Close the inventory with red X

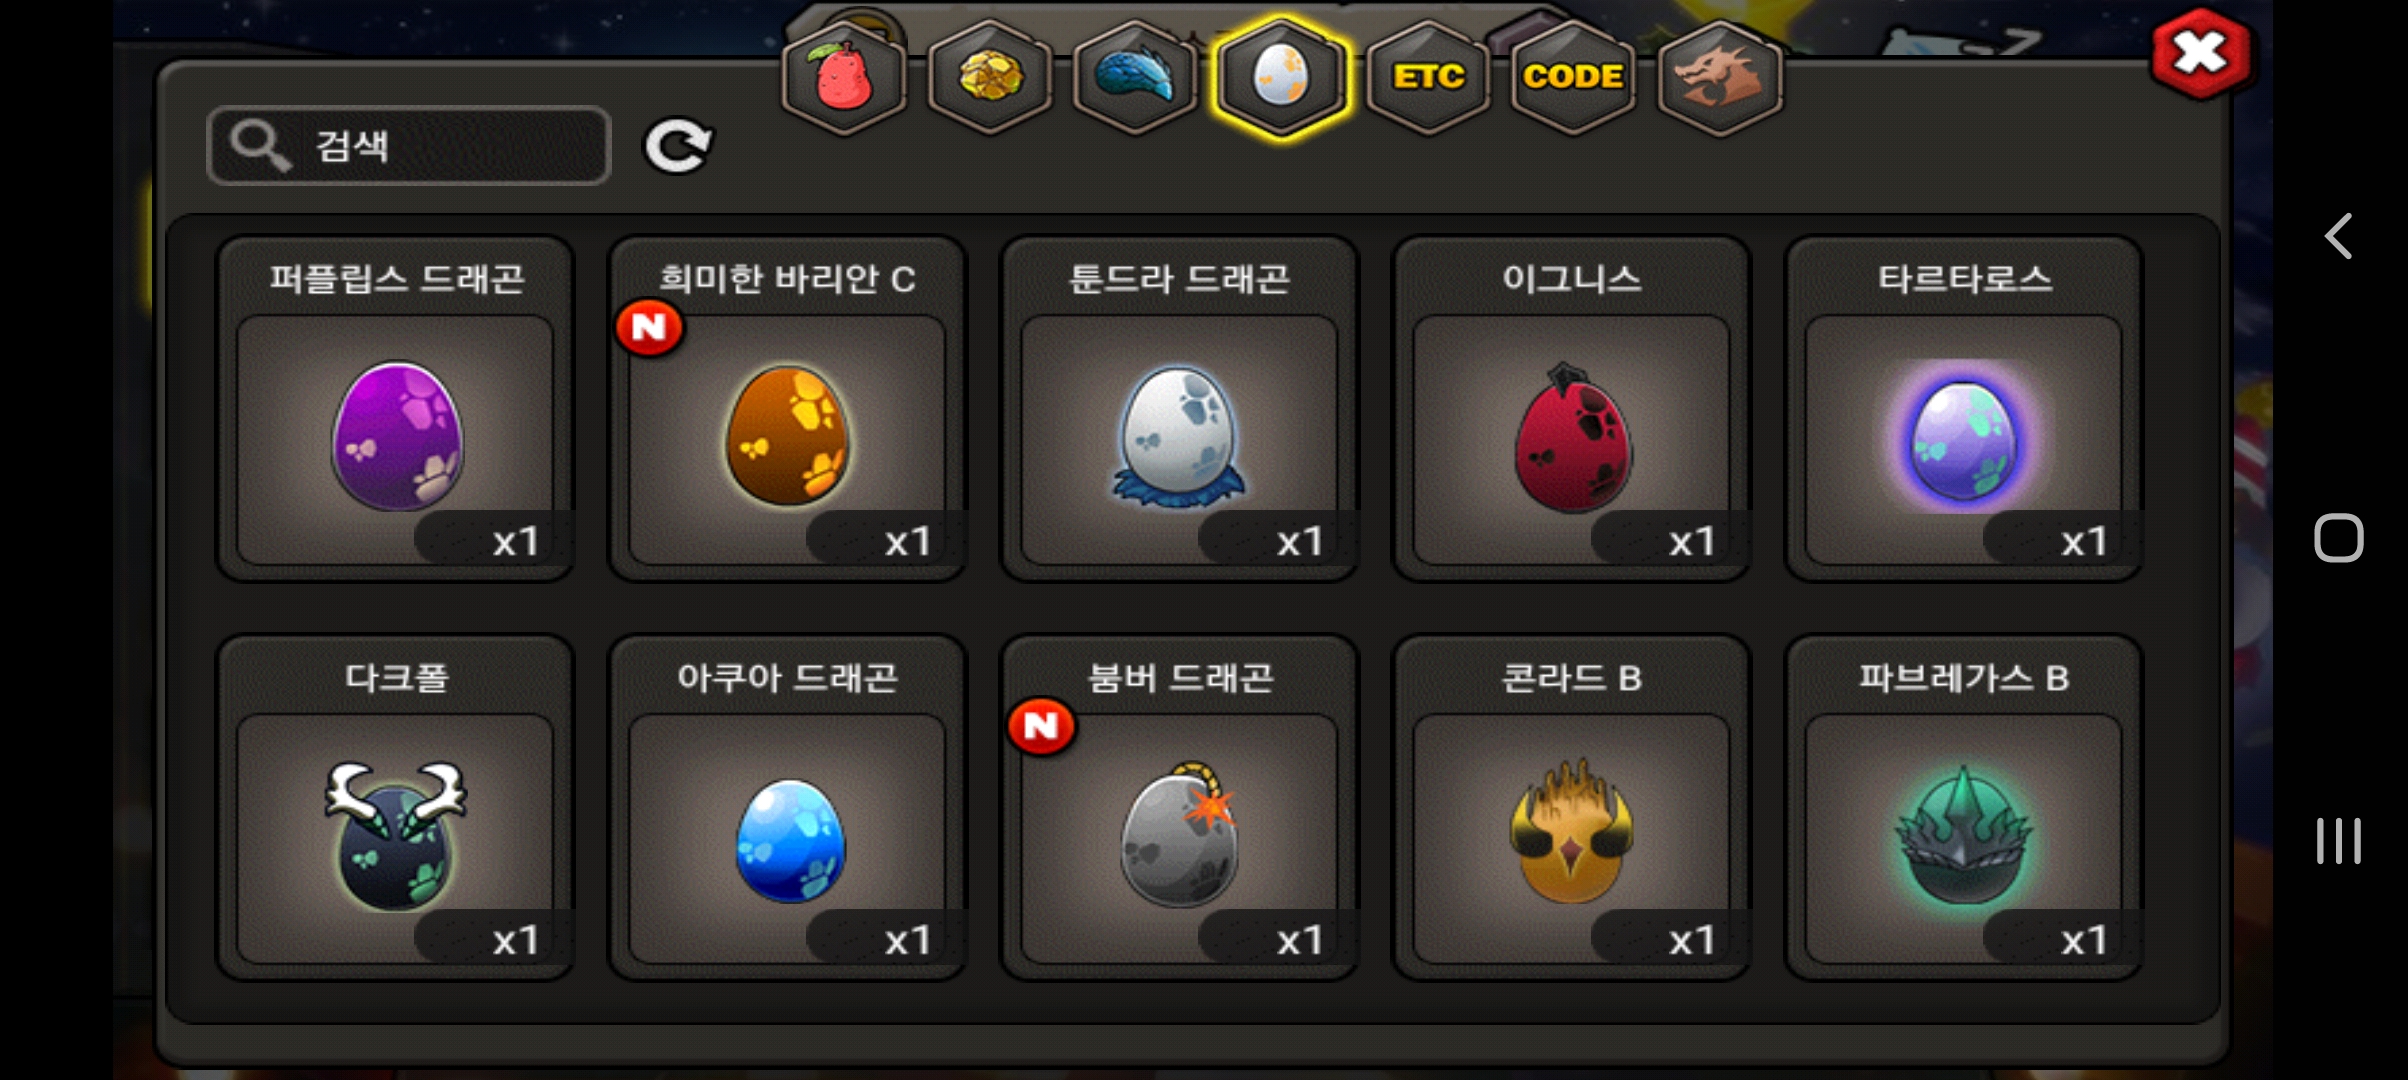(2200, 53)
